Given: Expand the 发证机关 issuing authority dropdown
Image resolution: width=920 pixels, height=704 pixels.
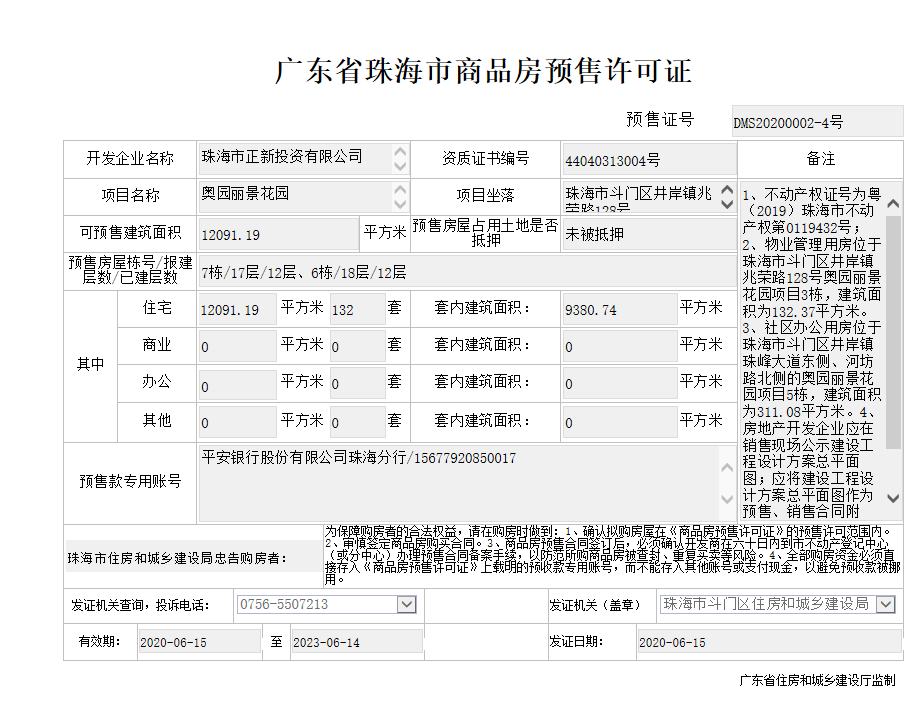Looking at the screenshot, I should click(x=886, y=605).
